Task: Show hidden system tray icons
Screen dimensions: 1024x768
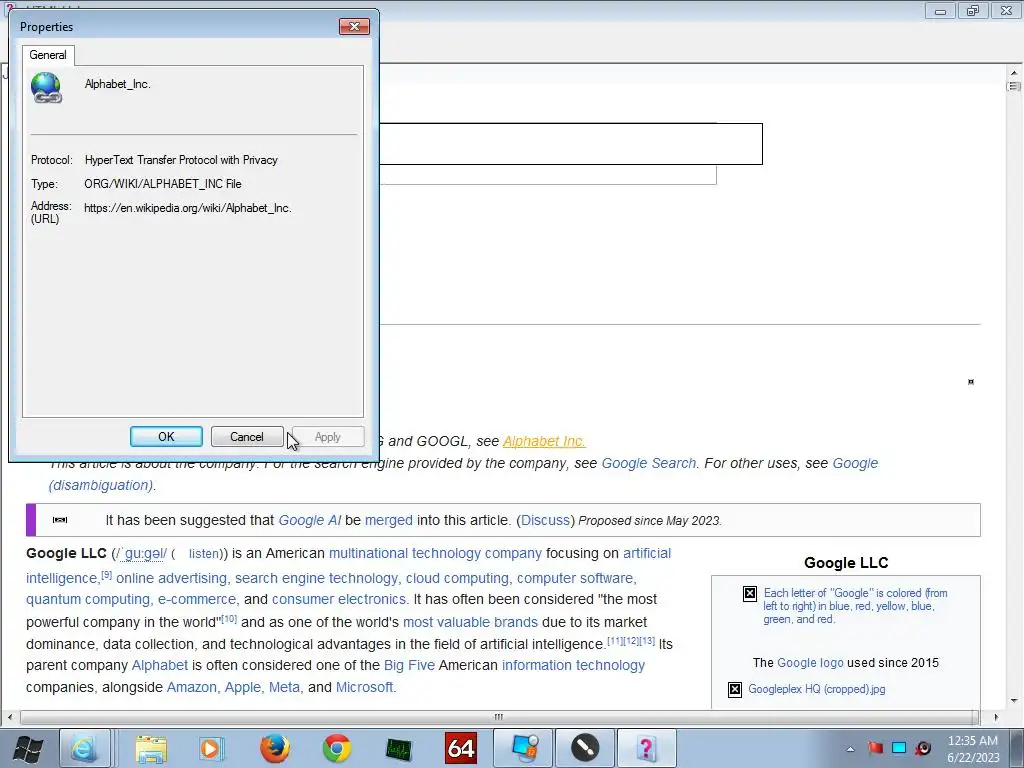Action: [x=850, y=749]
